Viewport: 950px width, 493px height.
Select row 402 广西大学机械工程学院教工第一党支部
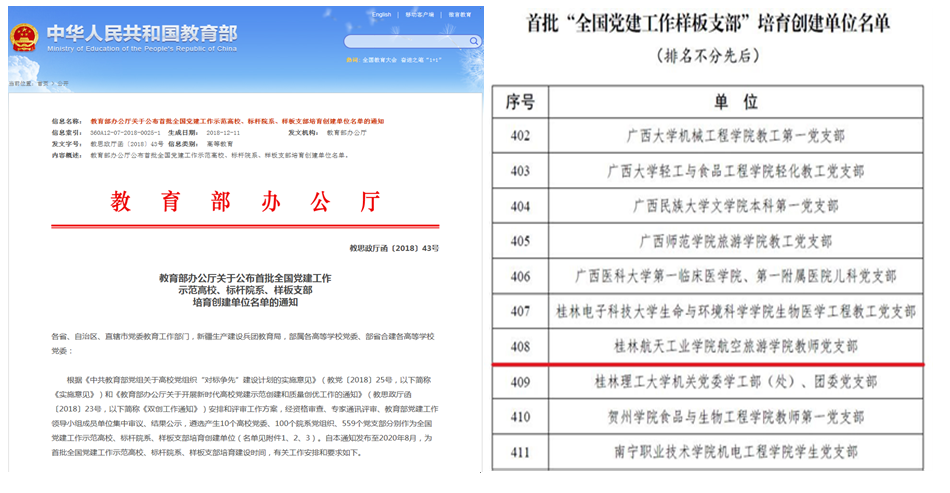pyautogui.click(x=735, y=137)
